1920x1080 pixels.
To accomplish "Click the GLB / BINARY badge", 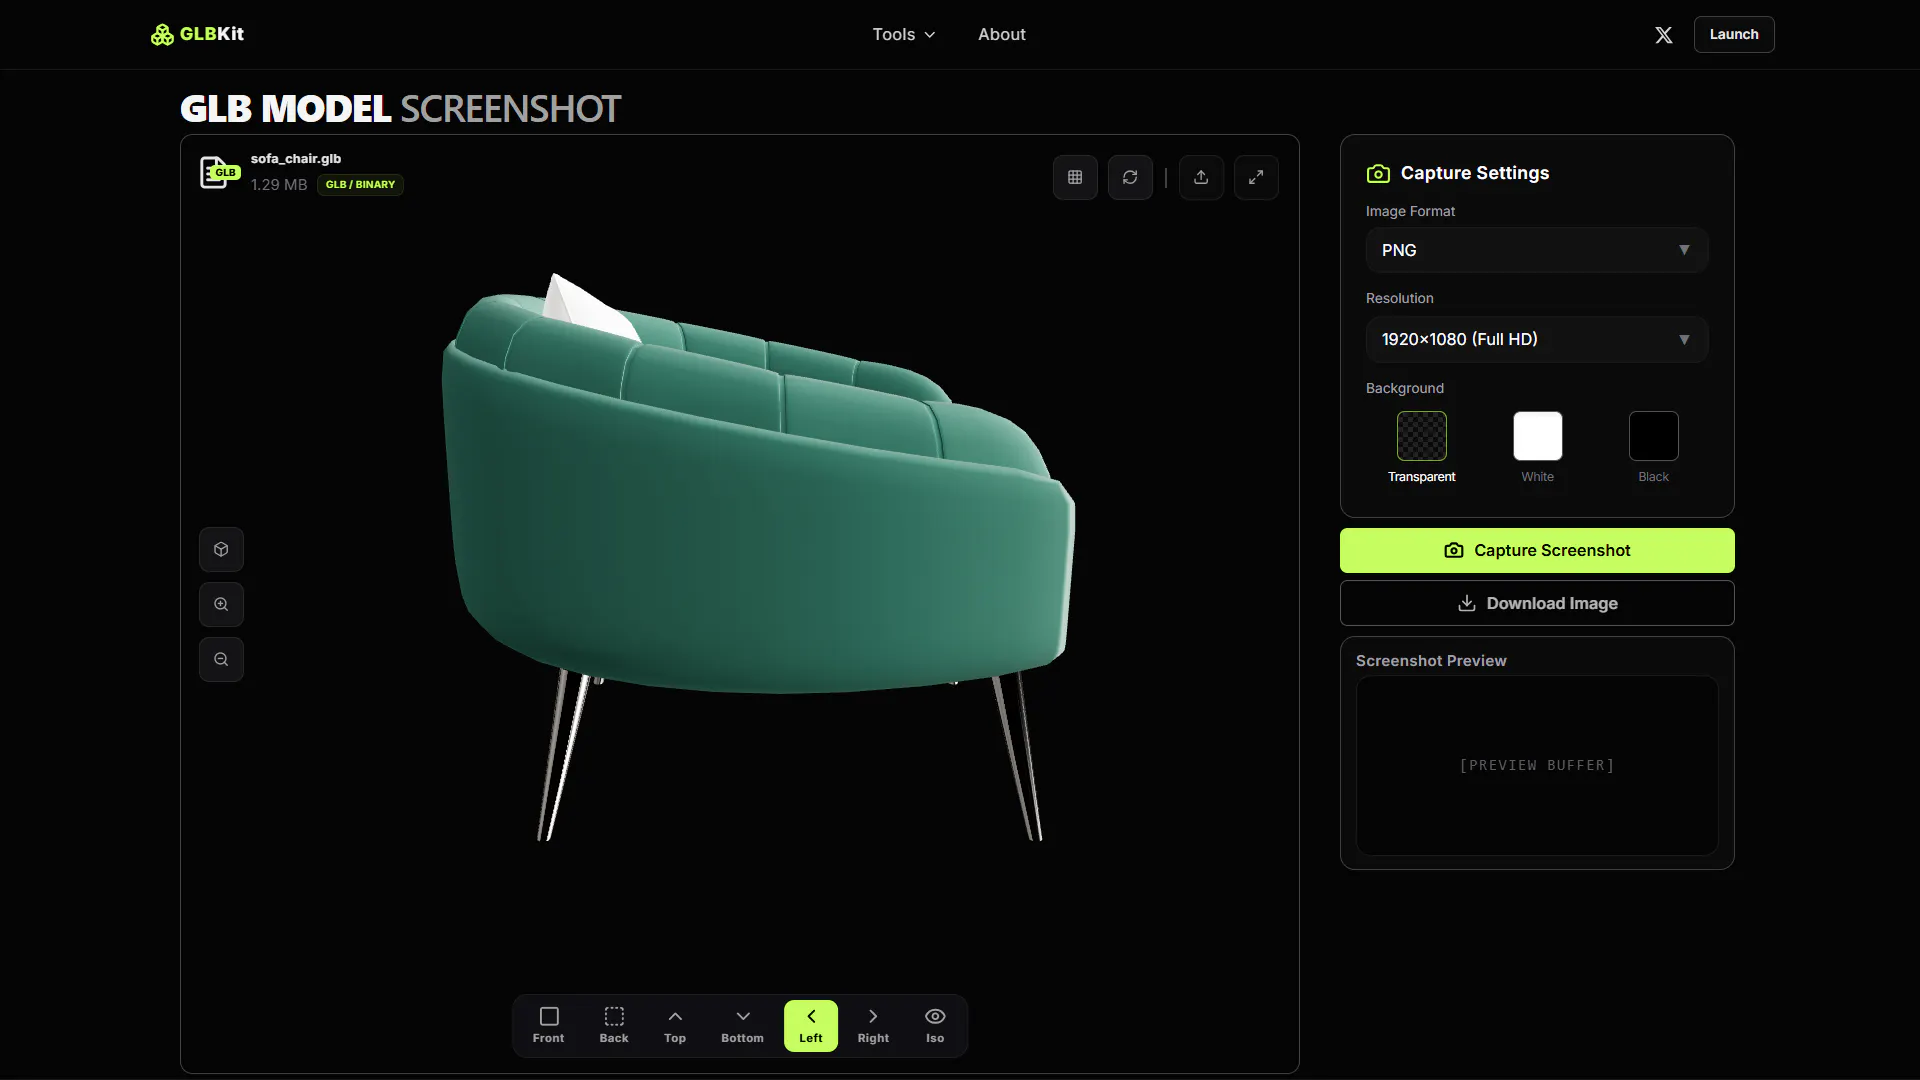I will pyautogui.click(x=360, y=184).
